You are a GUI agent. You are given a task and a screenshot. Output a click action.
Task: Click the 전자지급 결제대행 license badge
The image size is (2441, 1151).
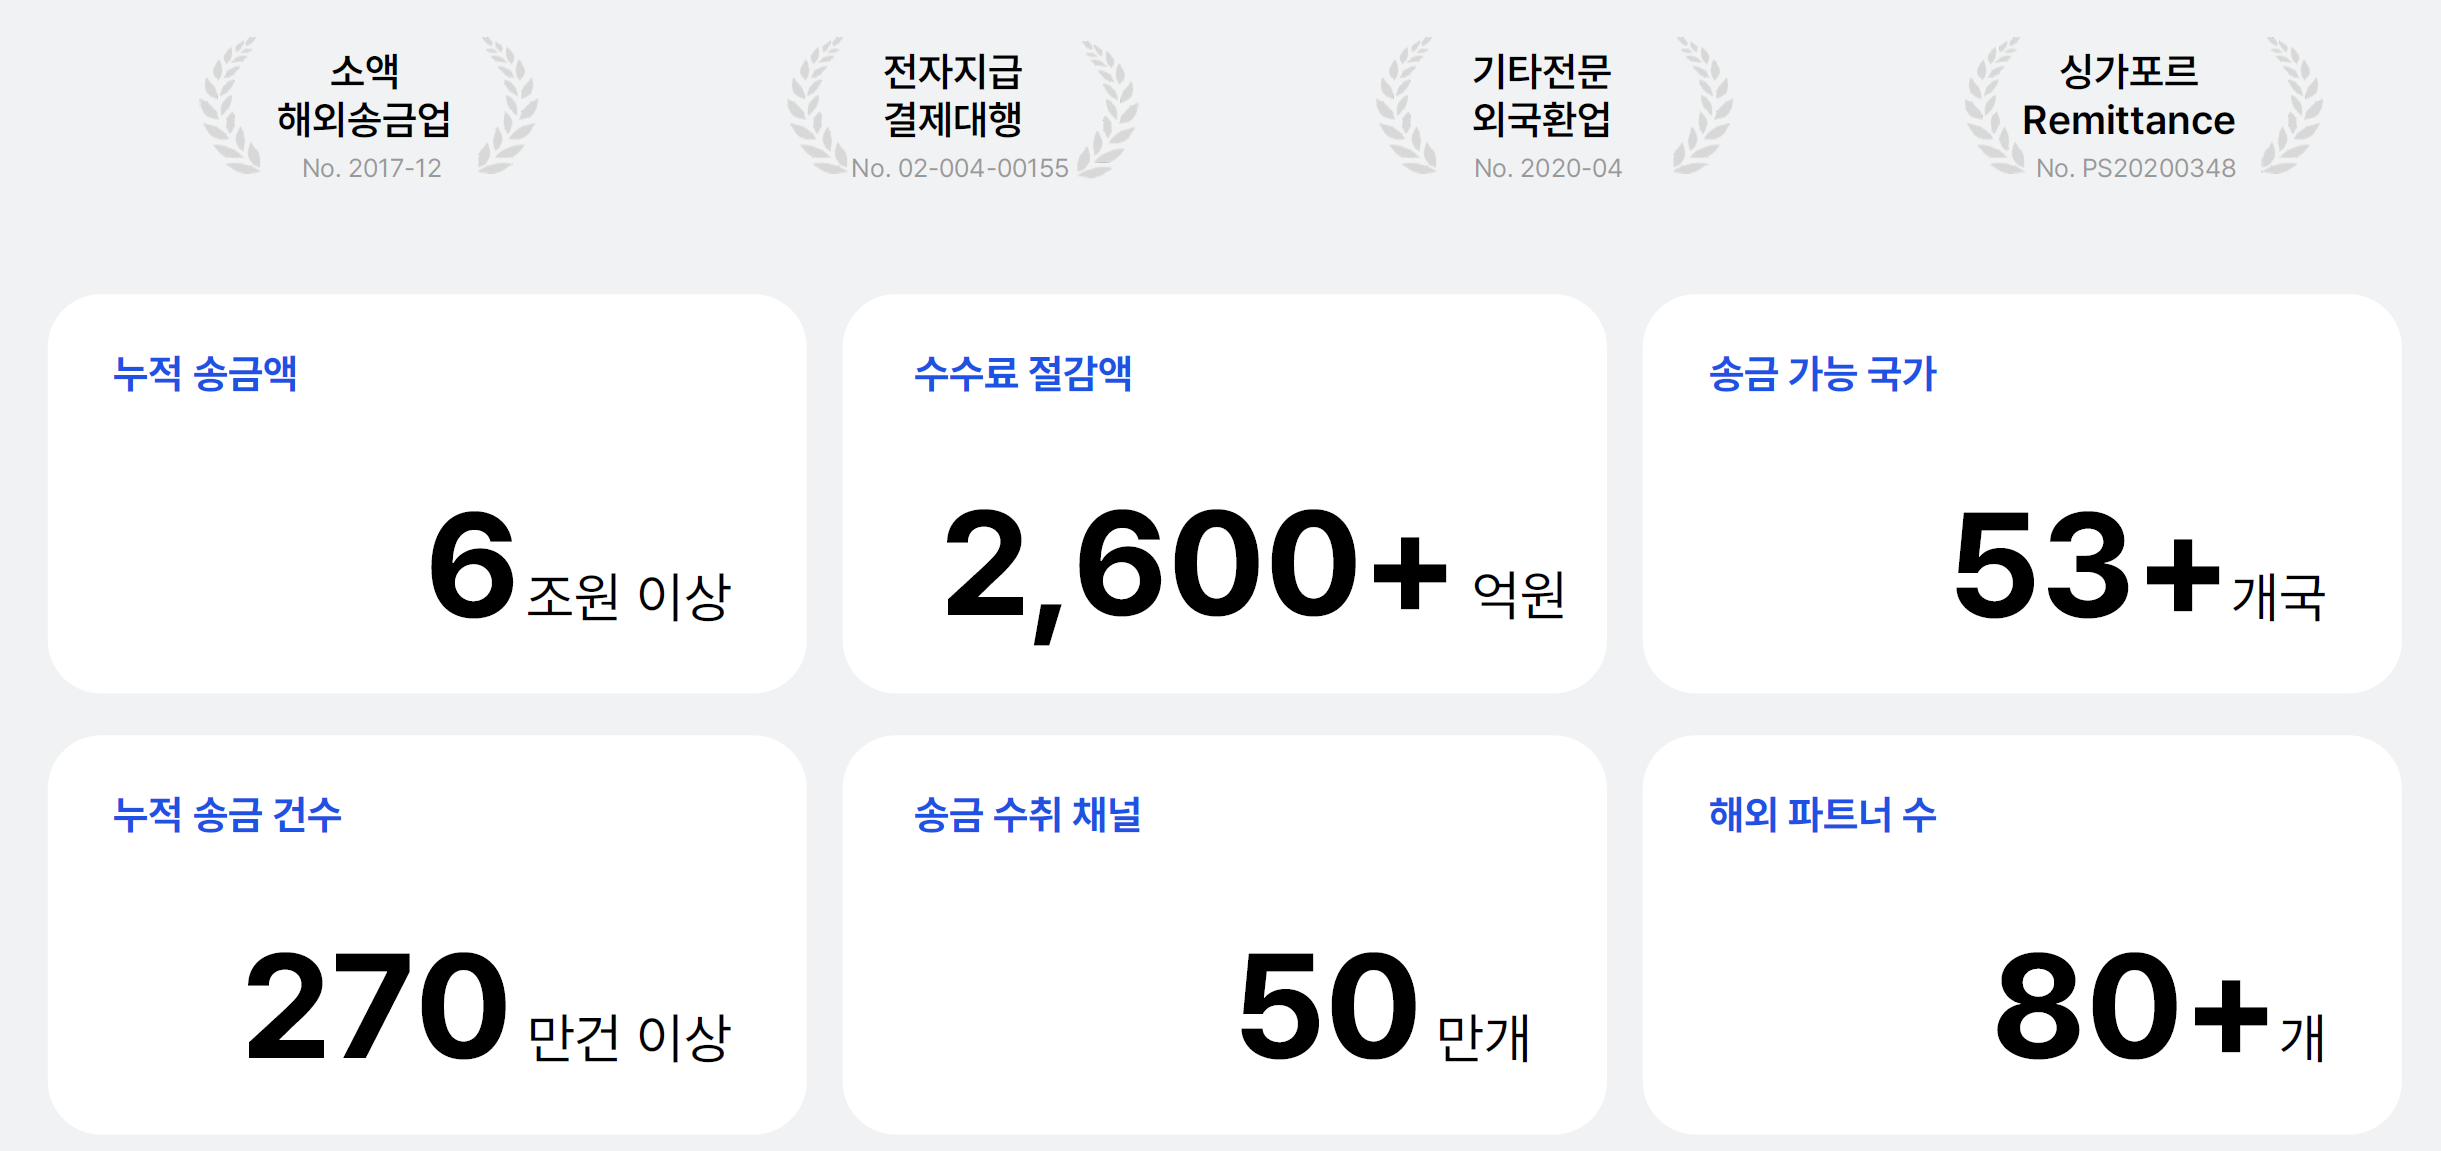pos(961,108)
